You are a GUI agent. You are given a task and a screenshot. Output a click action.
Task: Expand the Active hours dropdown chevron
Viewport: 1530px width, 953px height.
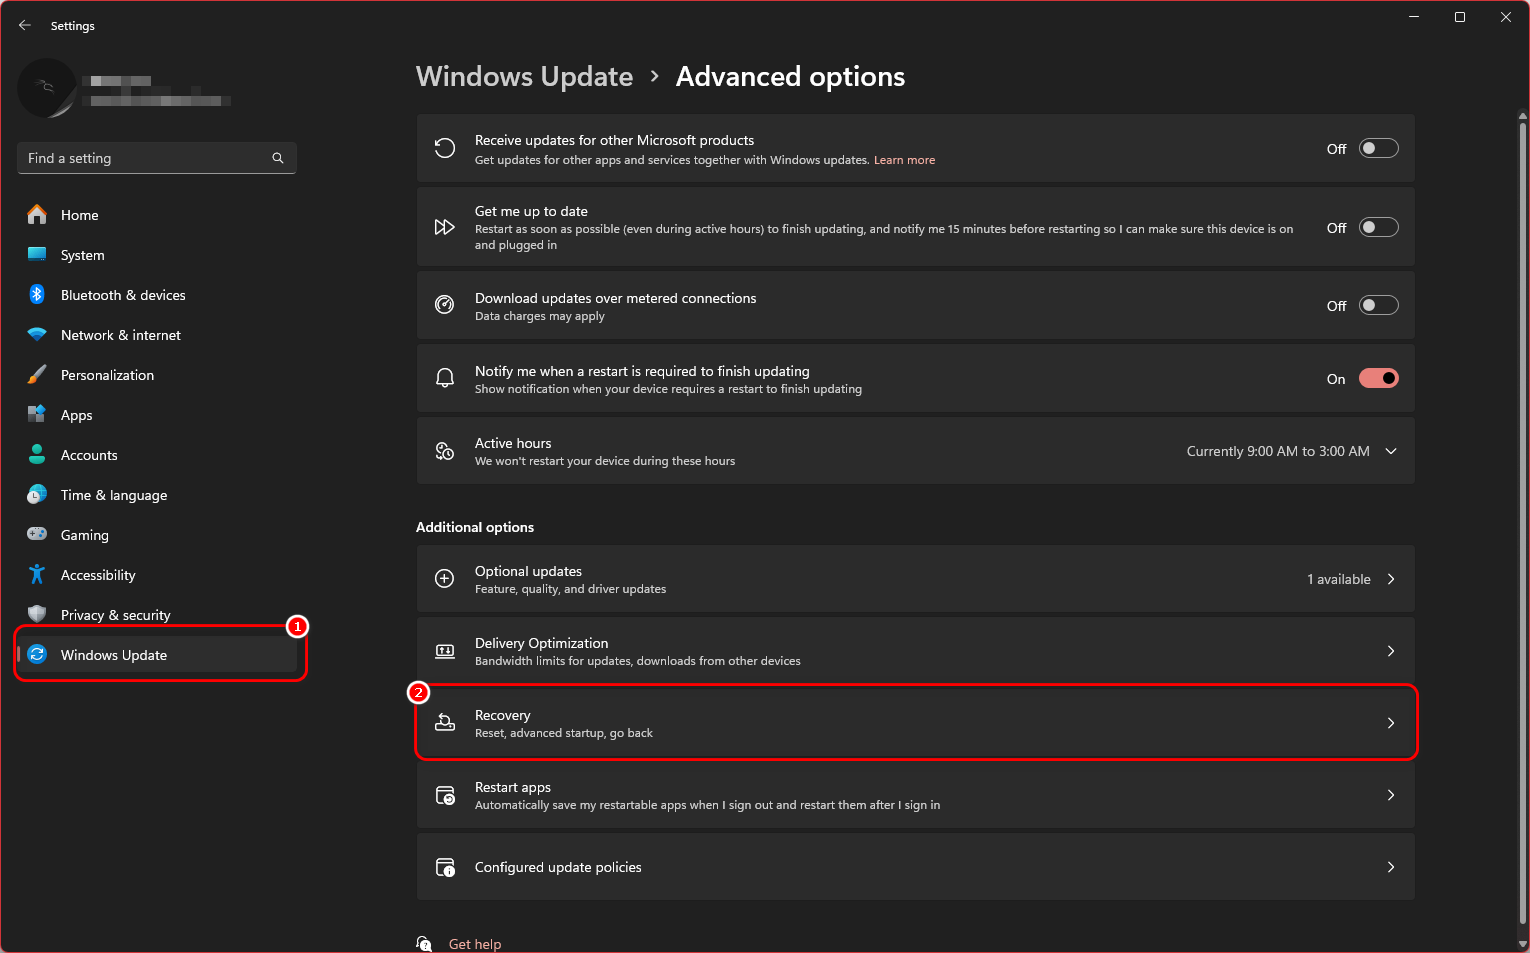[1391, 451]
